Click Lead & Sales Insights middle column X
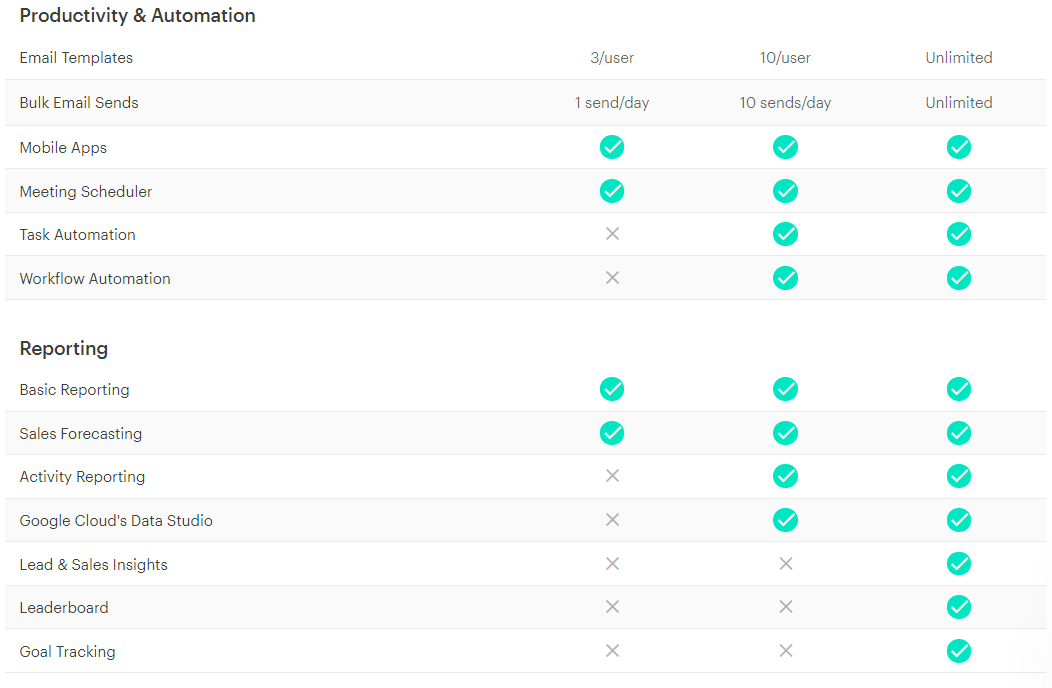 tap(785, 564)
